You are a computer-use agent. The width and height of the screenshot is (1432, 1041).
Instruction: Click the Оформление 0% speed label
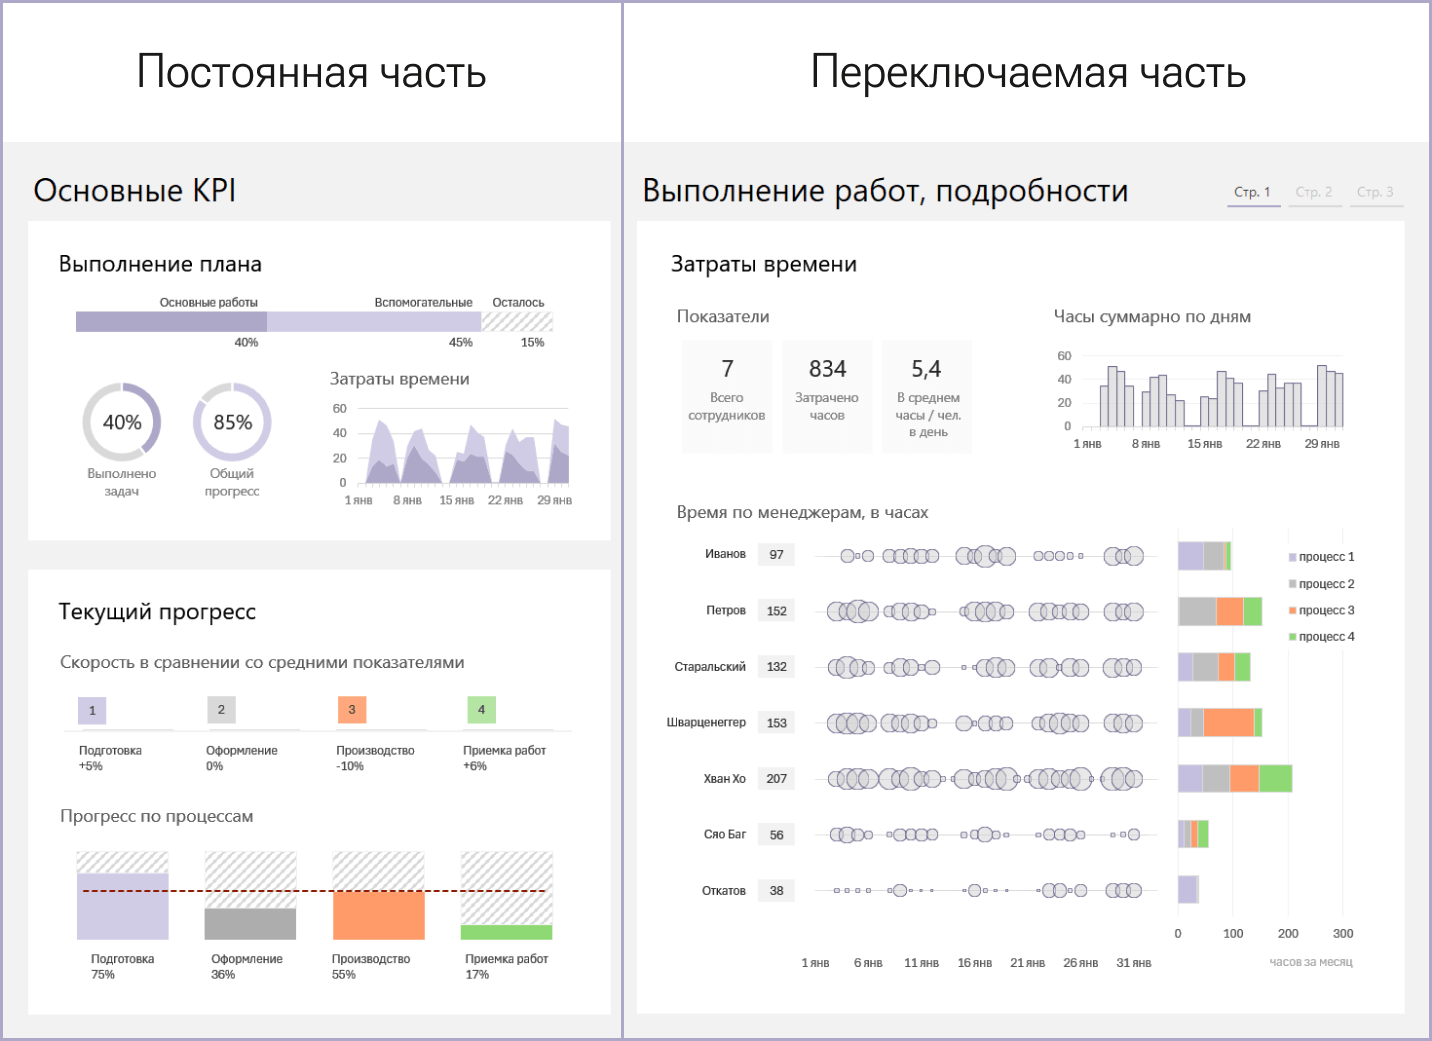242,758
